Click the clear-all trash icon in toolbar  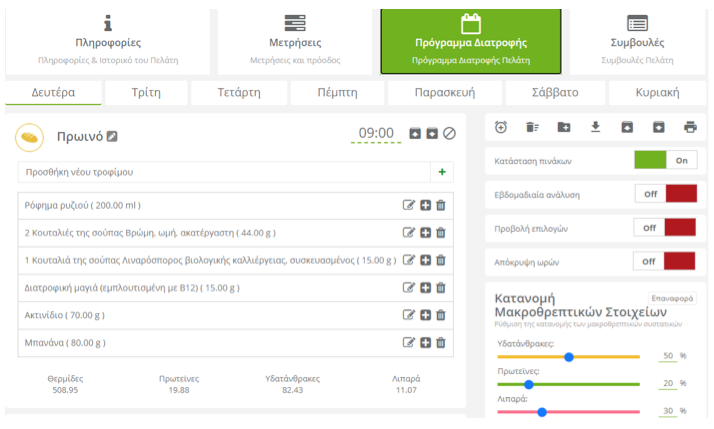tap(532, 127)
